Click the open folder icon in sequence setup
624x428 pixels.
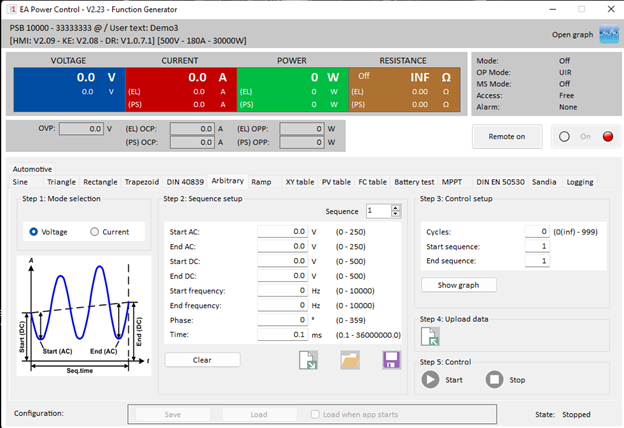point(350,361)
